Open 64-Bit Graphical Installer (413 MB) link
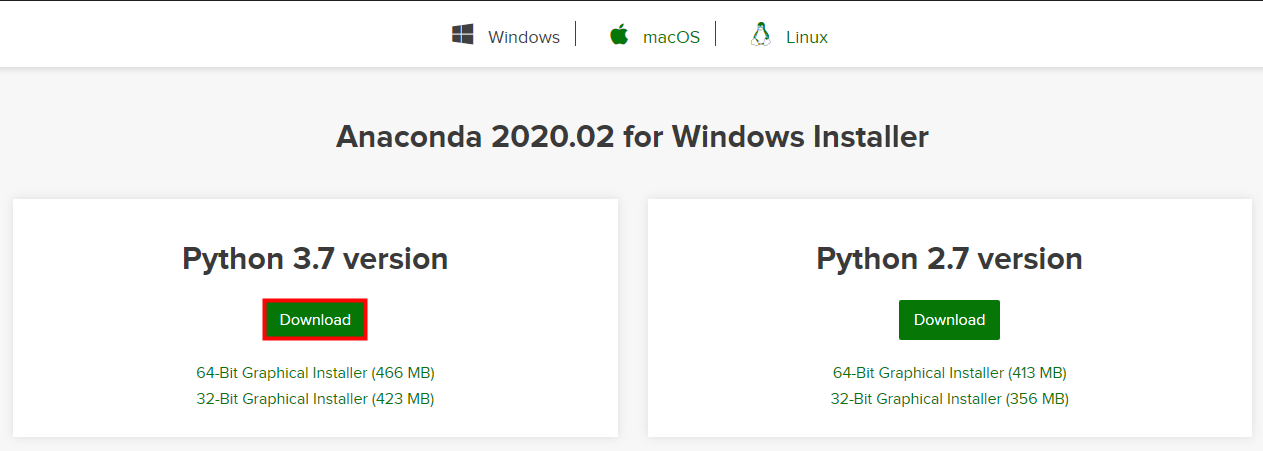1263x451 pixels. coord(949,373)
